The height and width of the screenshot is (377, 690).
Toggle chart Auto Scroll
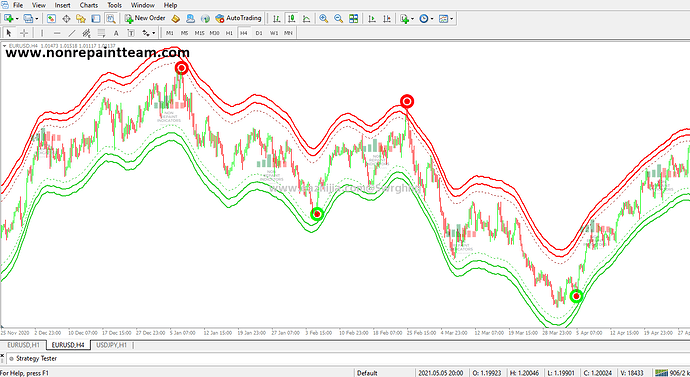coord(372,18)
